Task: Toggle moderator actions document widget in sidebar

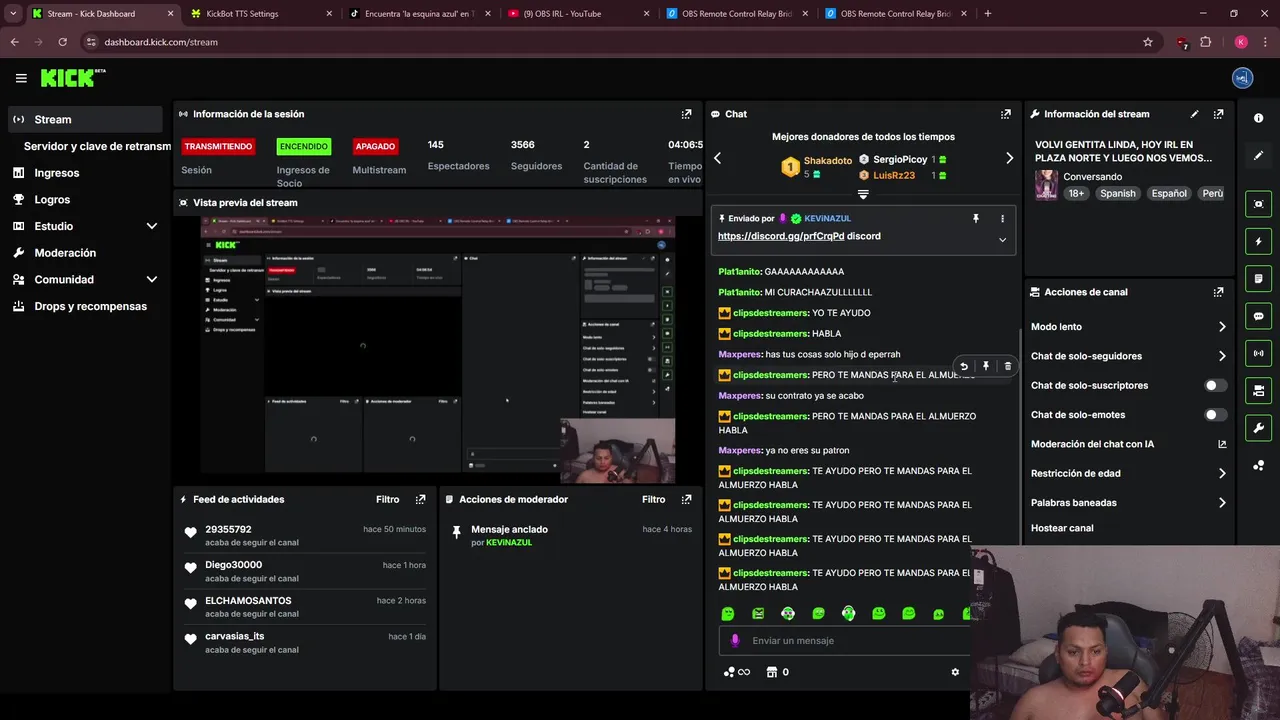Action: 1258,278
